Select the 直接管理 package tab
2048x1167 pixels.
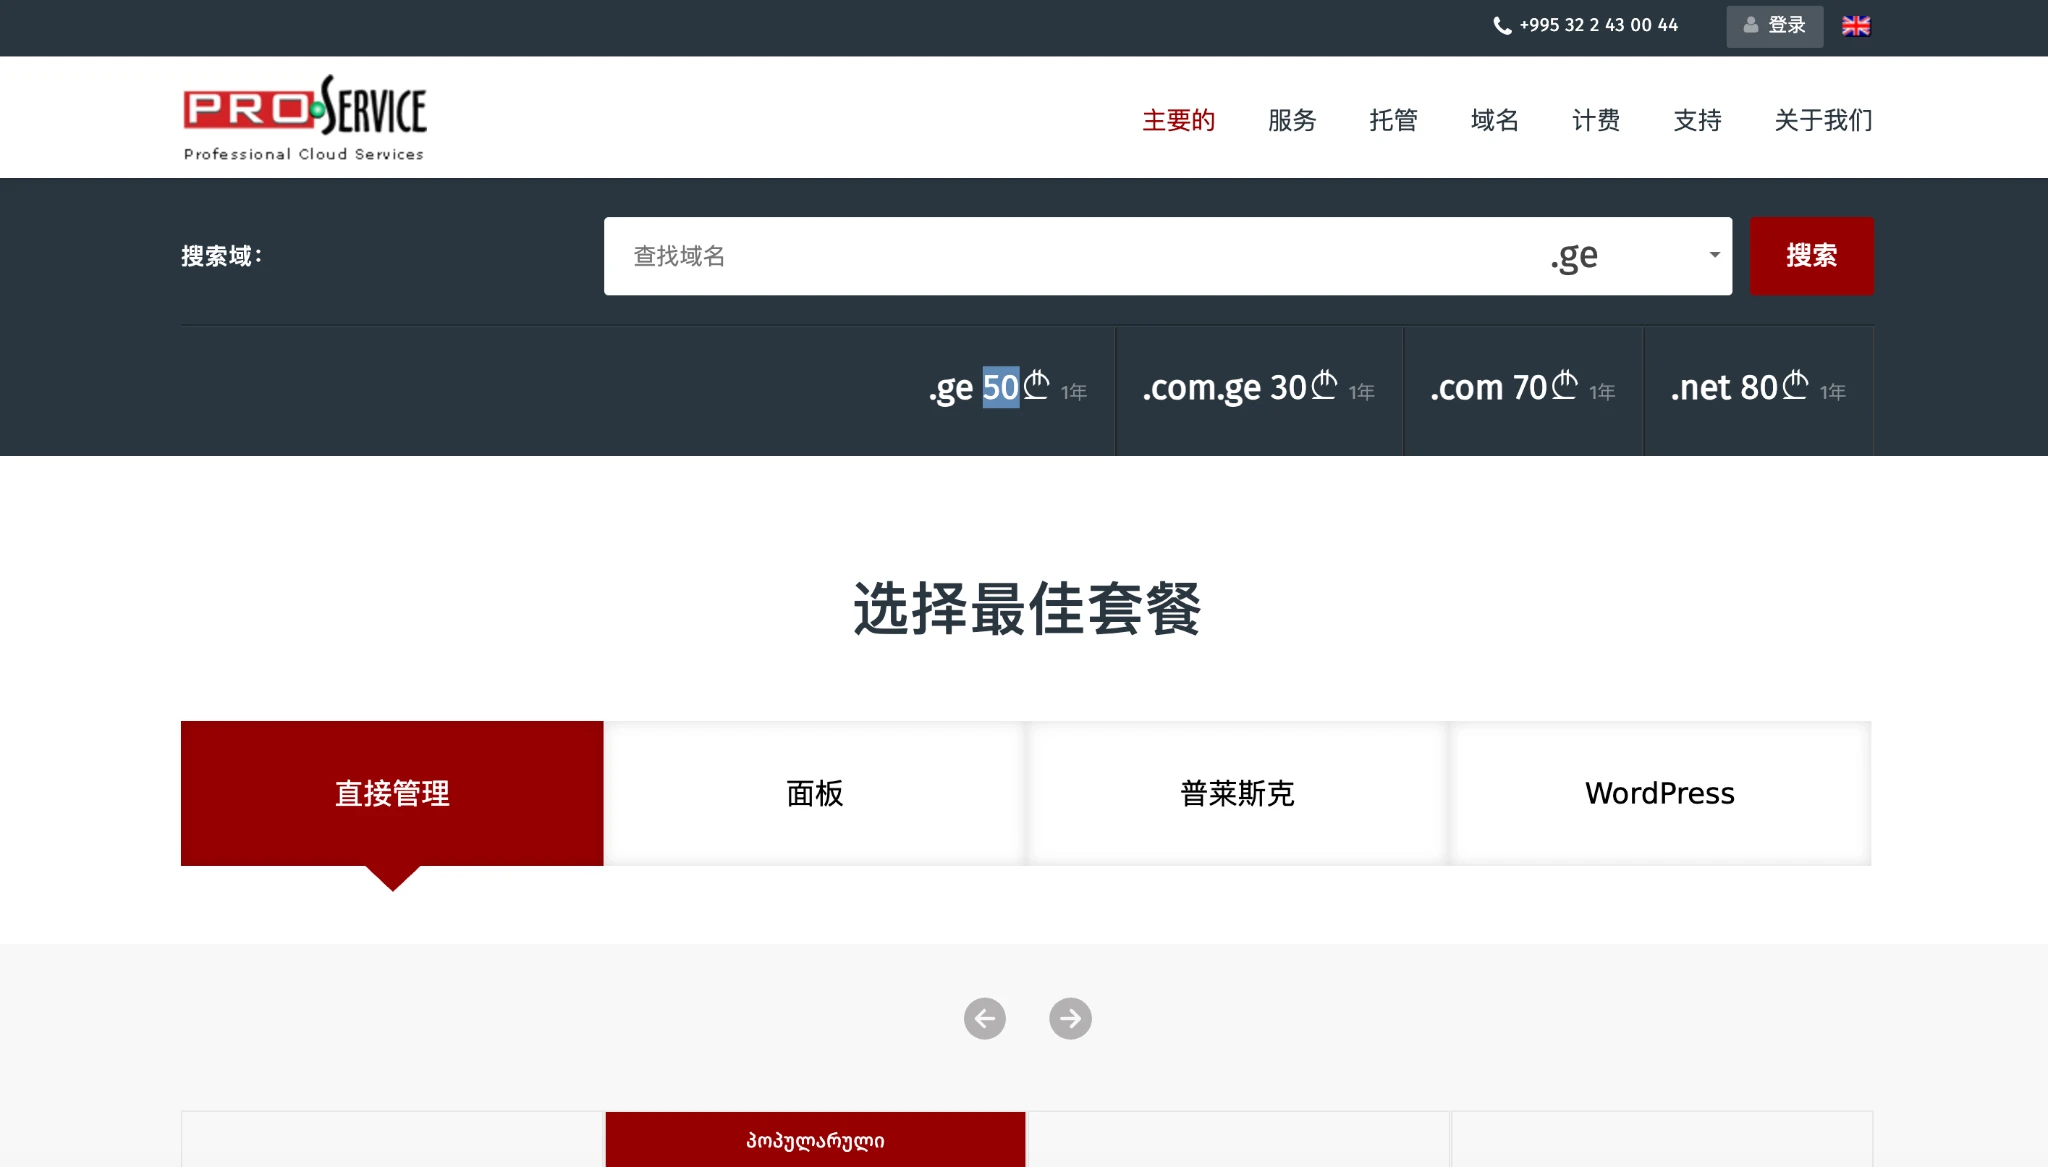tap(392, 793)
